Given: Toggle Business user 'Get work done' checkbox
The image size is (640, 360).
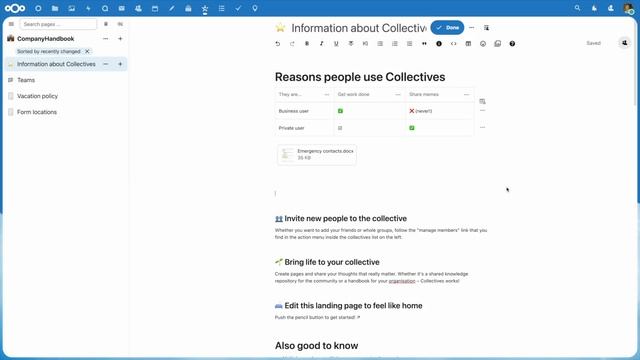Looking at the screenshot, I should [x=340, y=111].
